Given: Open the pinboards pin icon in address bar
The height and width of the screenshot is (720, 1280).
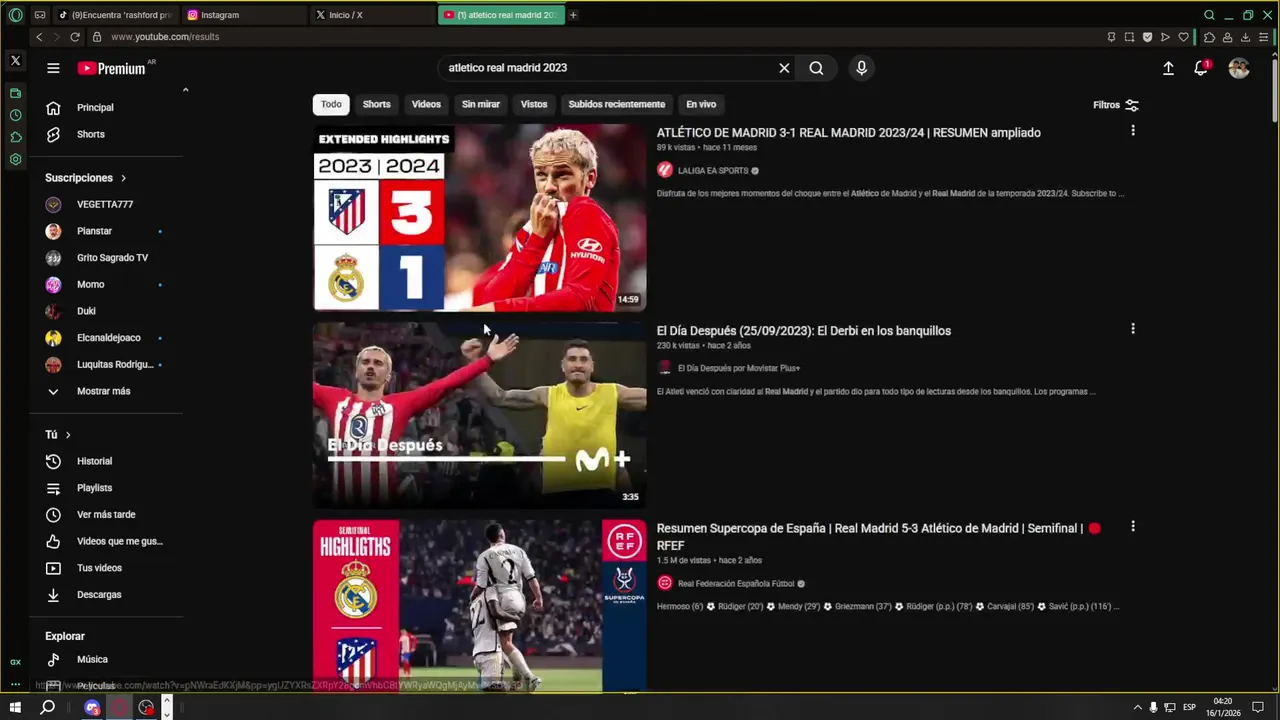Looking at the screenshot, I should pos(1111,37).
